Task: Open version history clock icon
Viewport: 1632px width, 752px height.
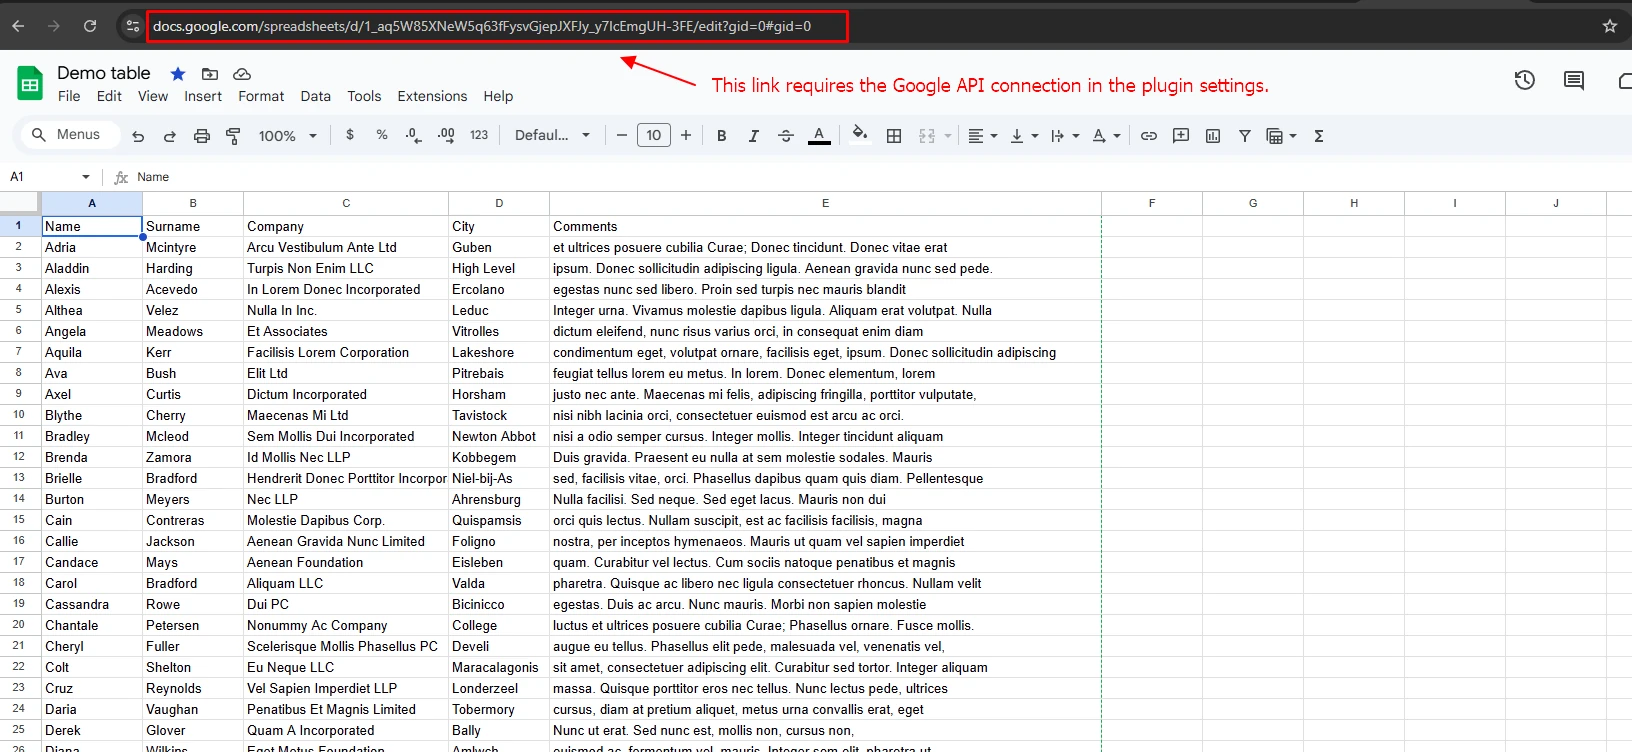Action: tap(1524, 80)
